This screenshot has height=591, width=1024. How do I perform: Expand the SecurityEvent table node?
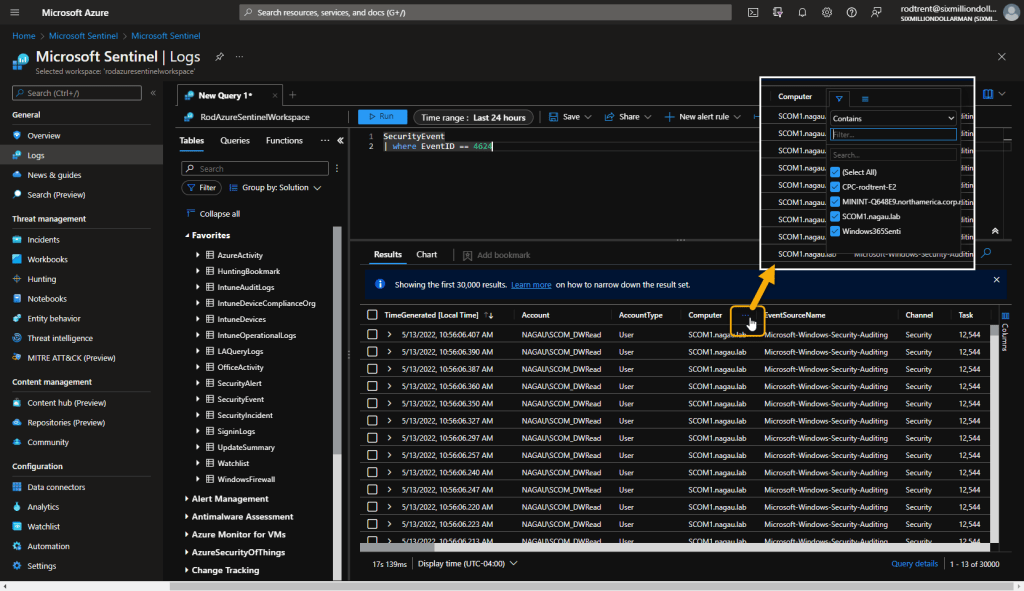click(197, 399)
